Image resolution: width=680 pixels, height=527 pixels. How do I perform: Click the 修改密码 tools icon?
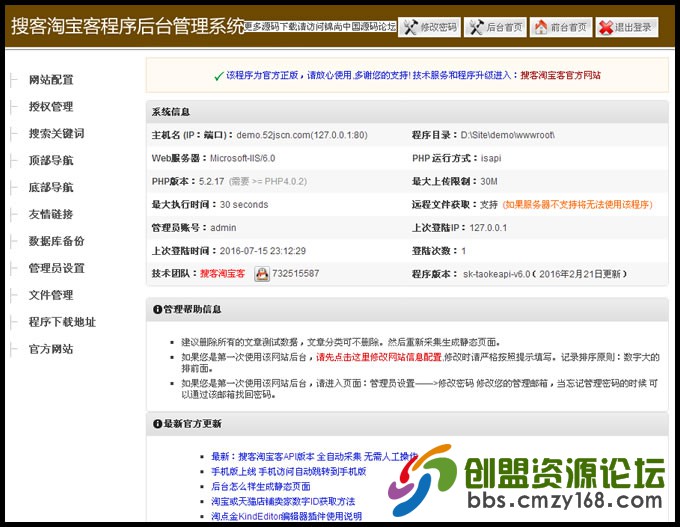tap(410, 27)
